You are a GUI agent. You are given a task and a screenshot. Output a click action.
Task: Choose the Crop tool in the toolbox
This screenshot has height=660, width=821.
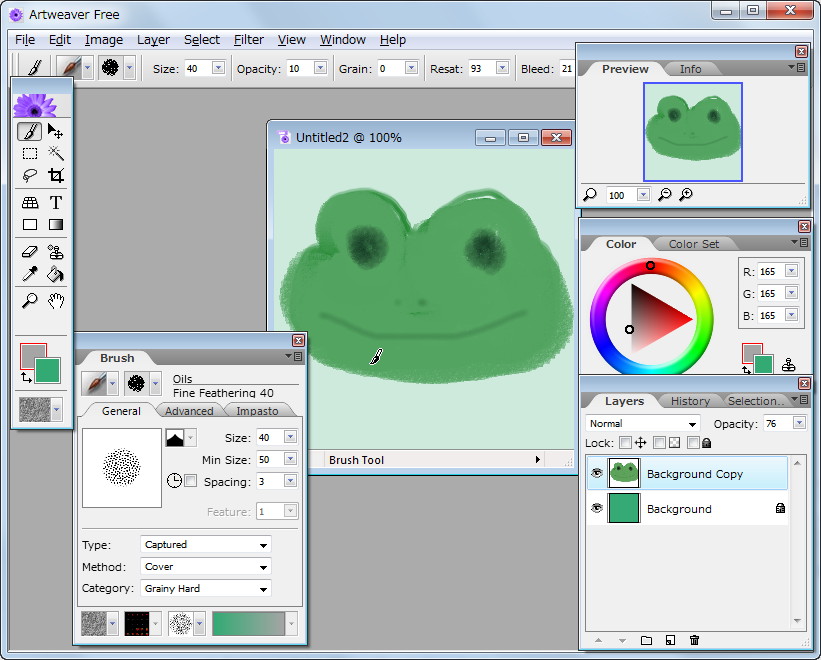coord(56,176)
